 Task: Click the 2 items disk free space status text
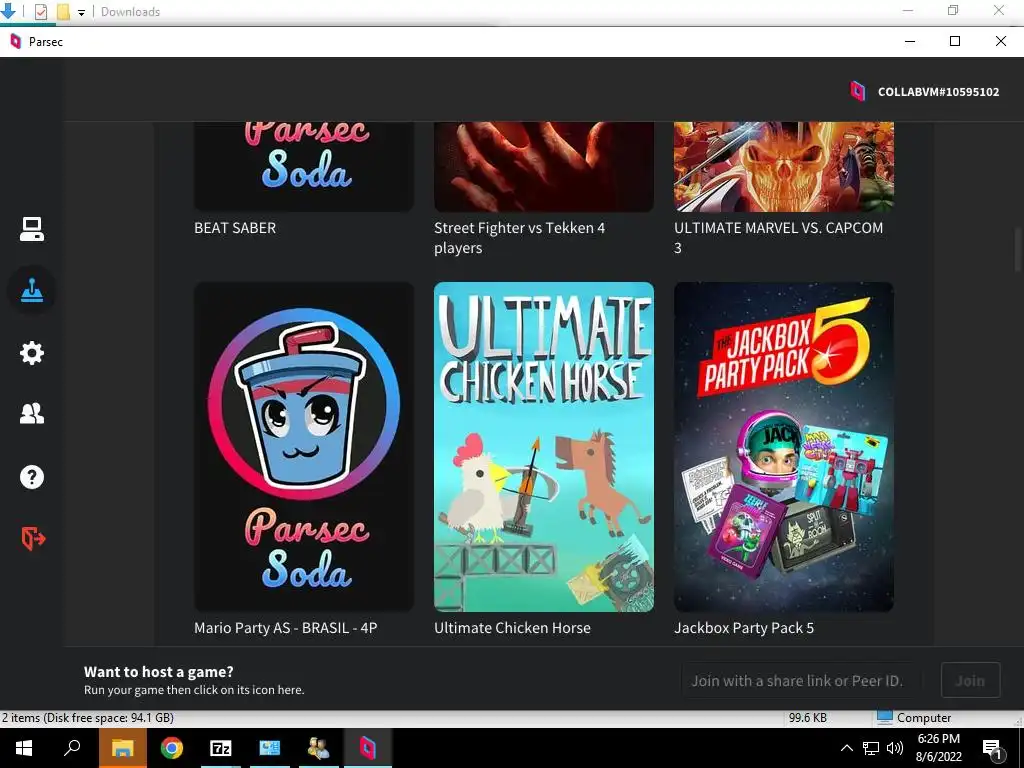pyautogui.click(x=88, y=718)
